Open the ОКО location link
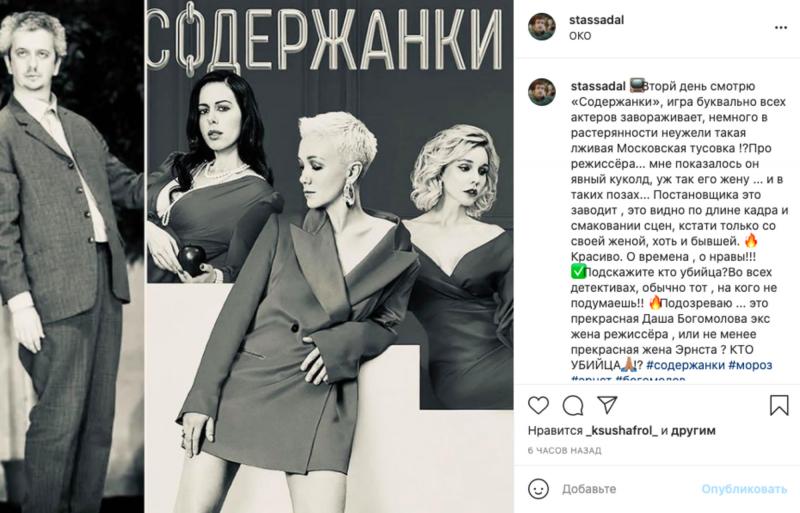The image size is (800, 513). 580,36
